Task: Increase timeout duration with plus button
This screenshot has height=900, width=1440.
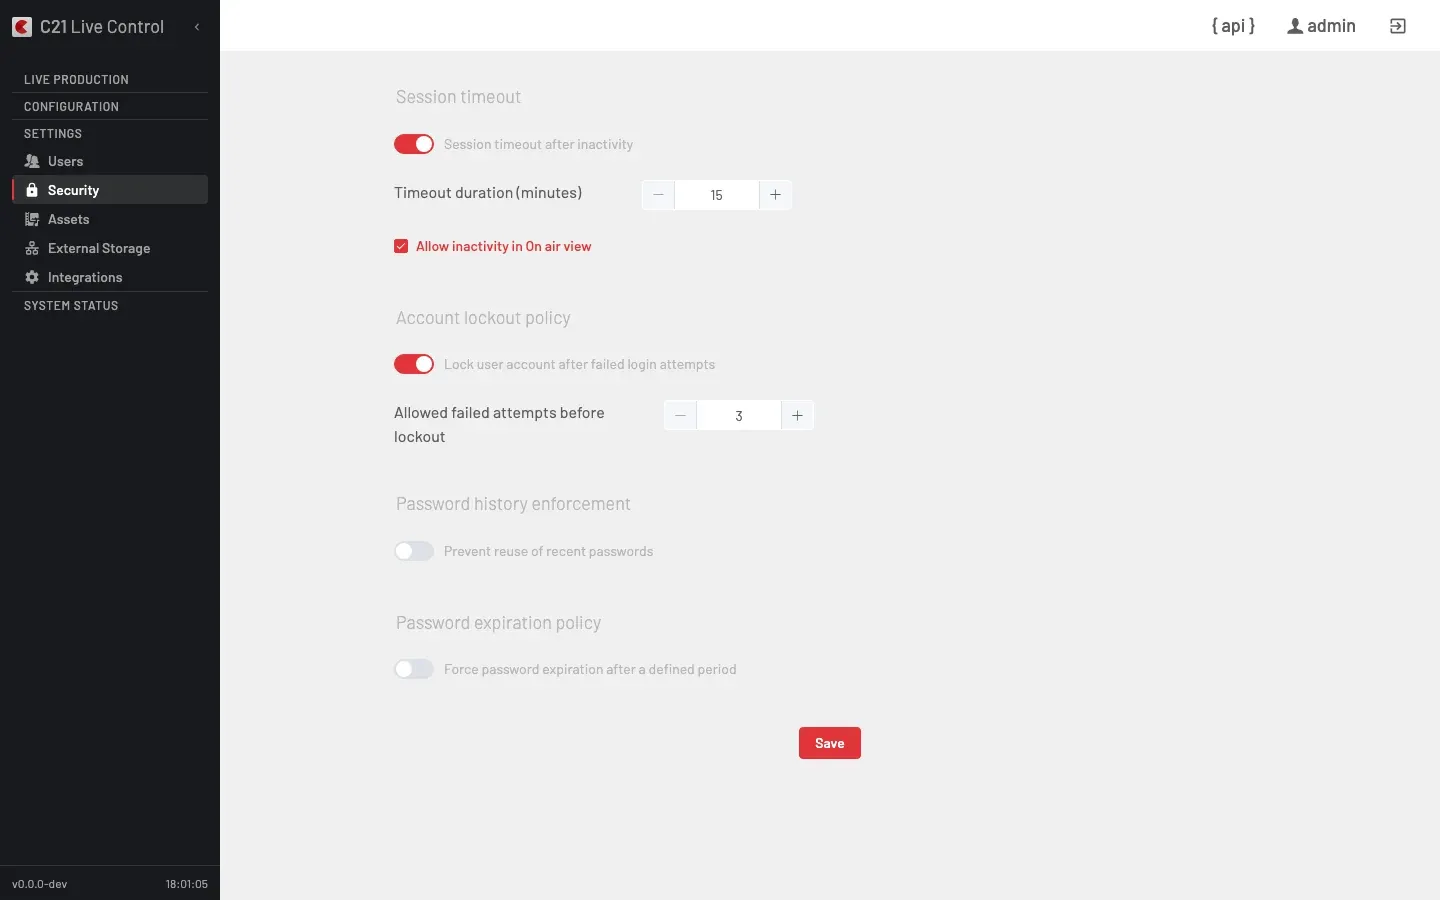Action: coord(775,195)
